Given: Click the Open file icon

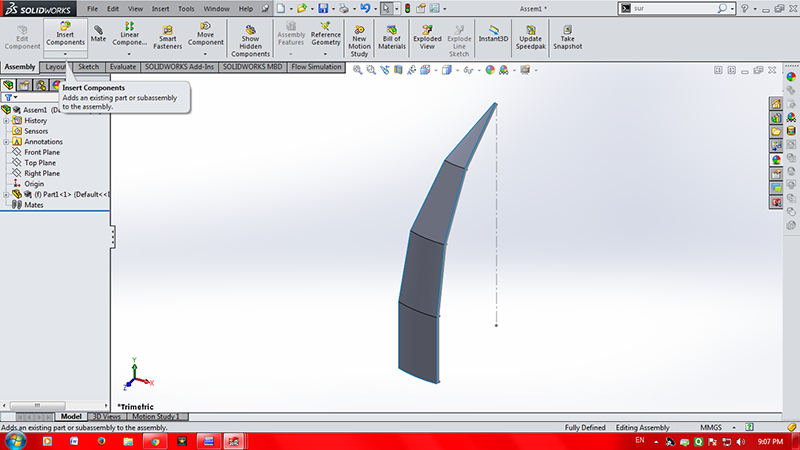Looking at the screenshot, I should 302,8.
